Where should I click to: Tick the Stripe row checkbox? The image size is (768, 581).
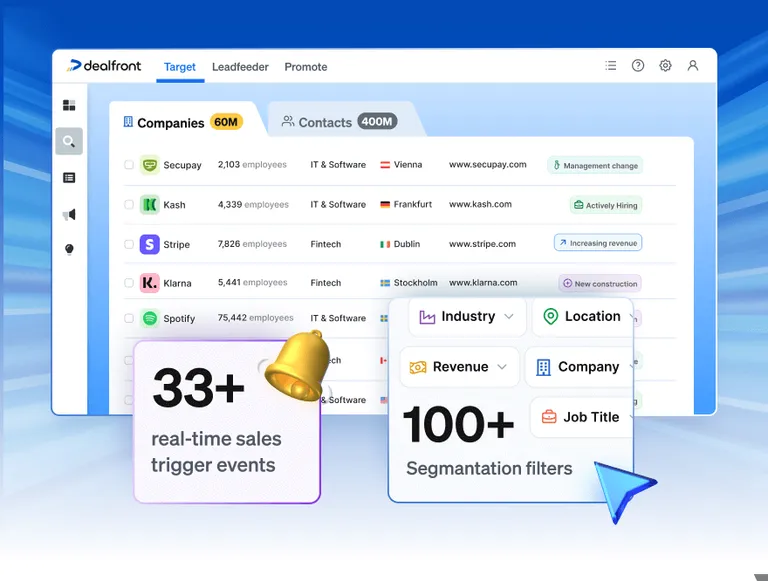click(129, 244)
